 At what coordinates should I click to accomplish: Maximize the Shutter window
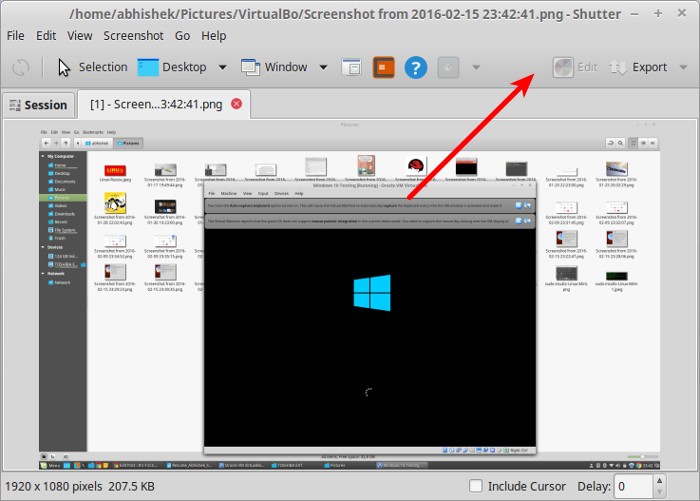click(658, 14)
